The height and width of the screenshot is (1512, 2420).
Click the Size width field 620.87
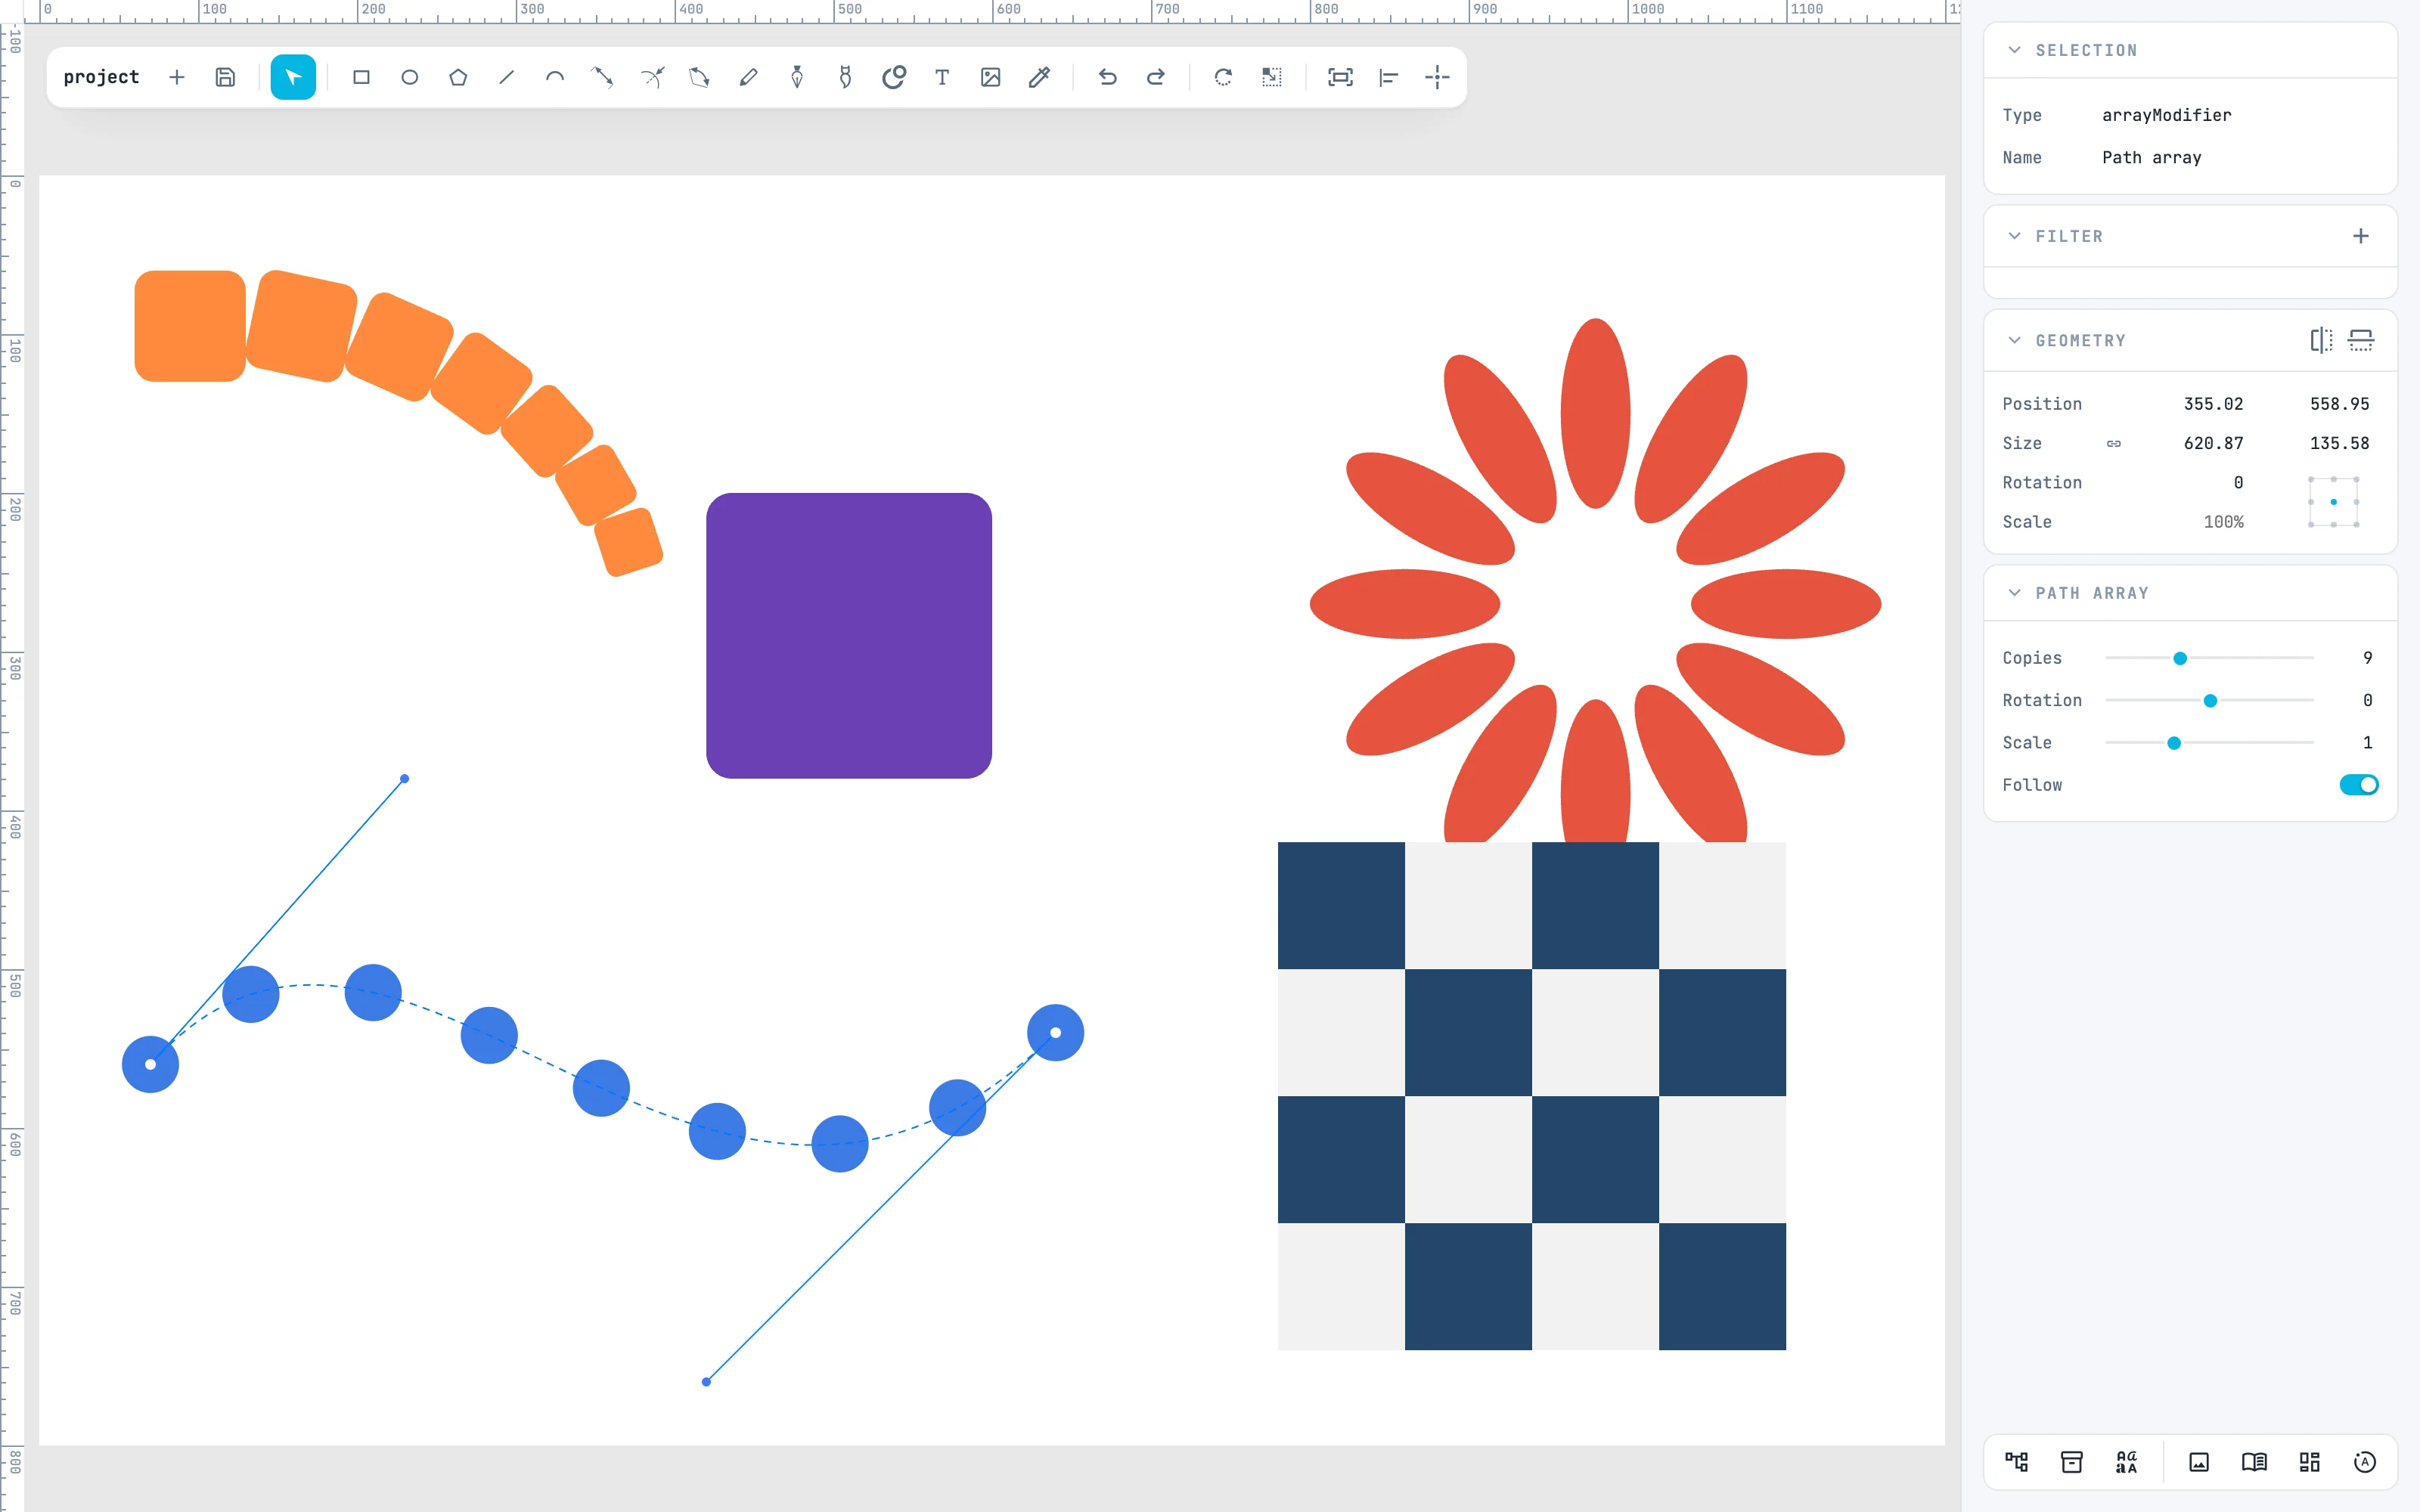click(x=2213, y=443)
